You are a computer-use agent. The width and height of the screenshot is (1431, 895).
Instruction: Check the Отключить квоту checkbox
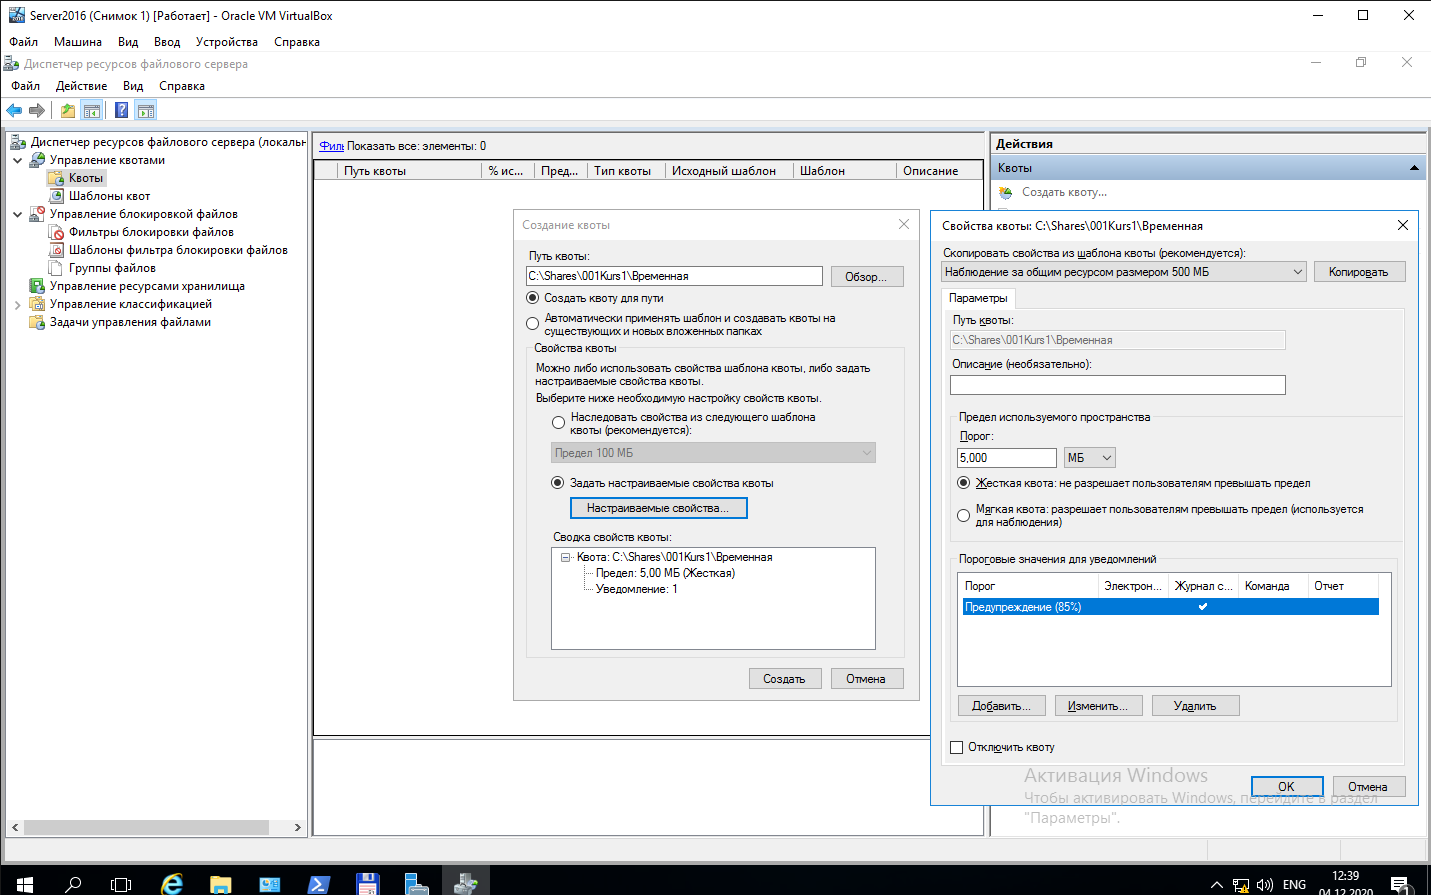coord(957,747)
